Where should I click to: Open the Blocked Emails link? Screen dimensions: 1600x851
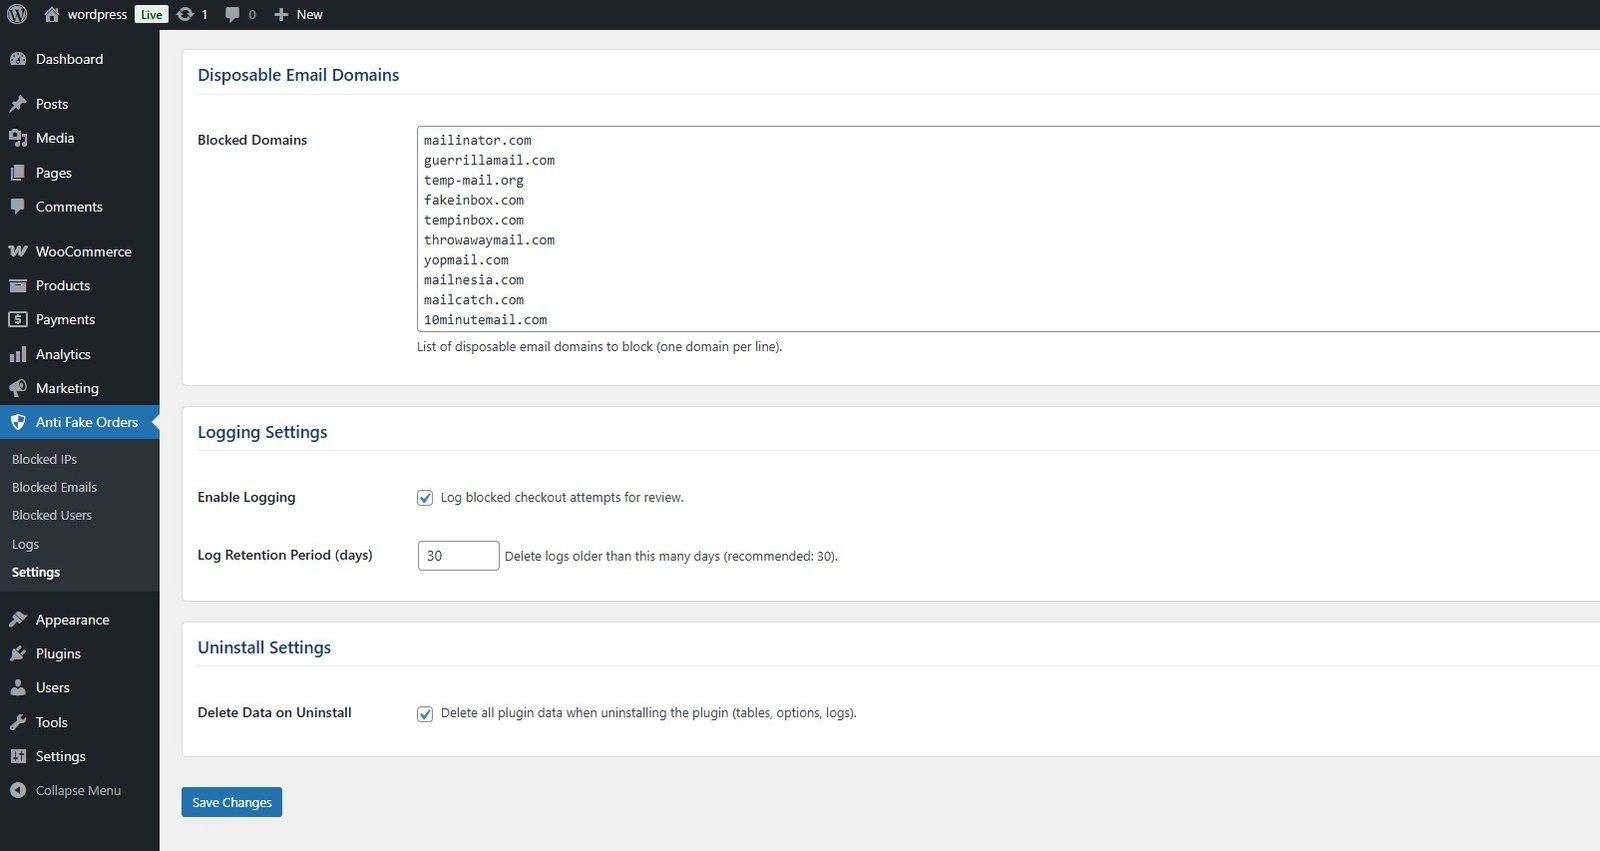[54, 487]
